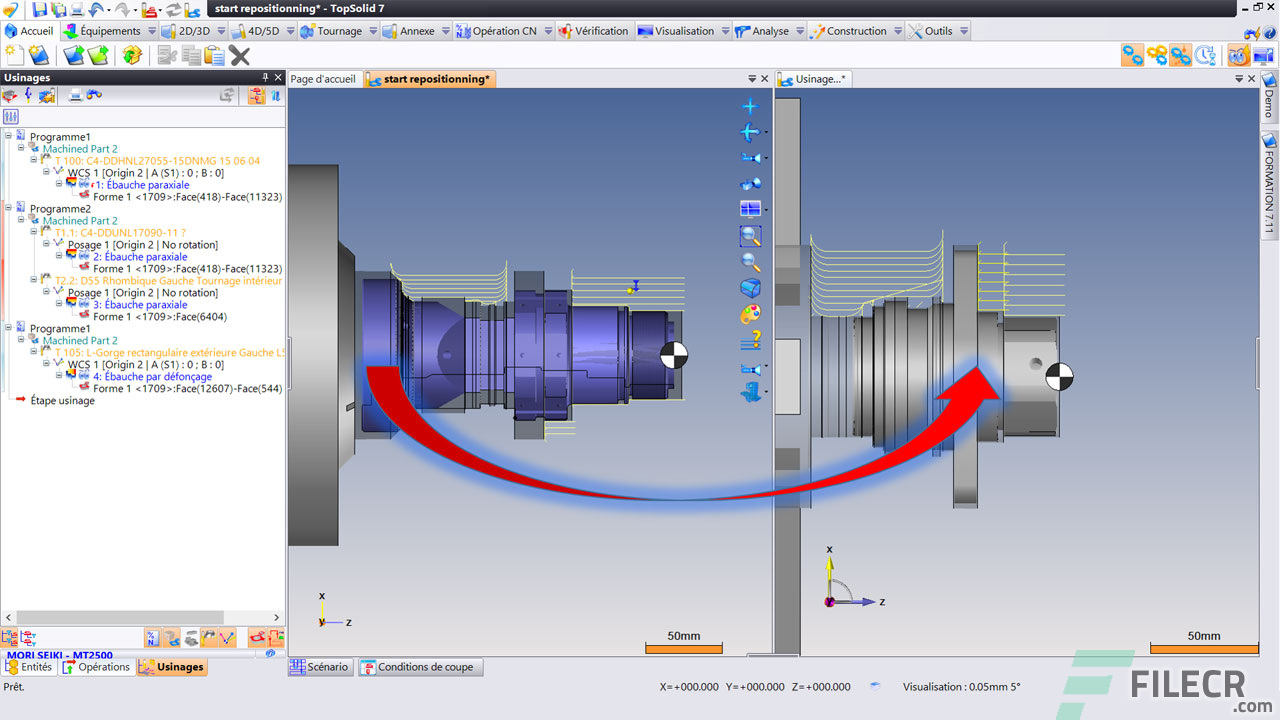Toggle the owl eyes assistant button
This screenshot has width=1280, height=720.
1238,55
